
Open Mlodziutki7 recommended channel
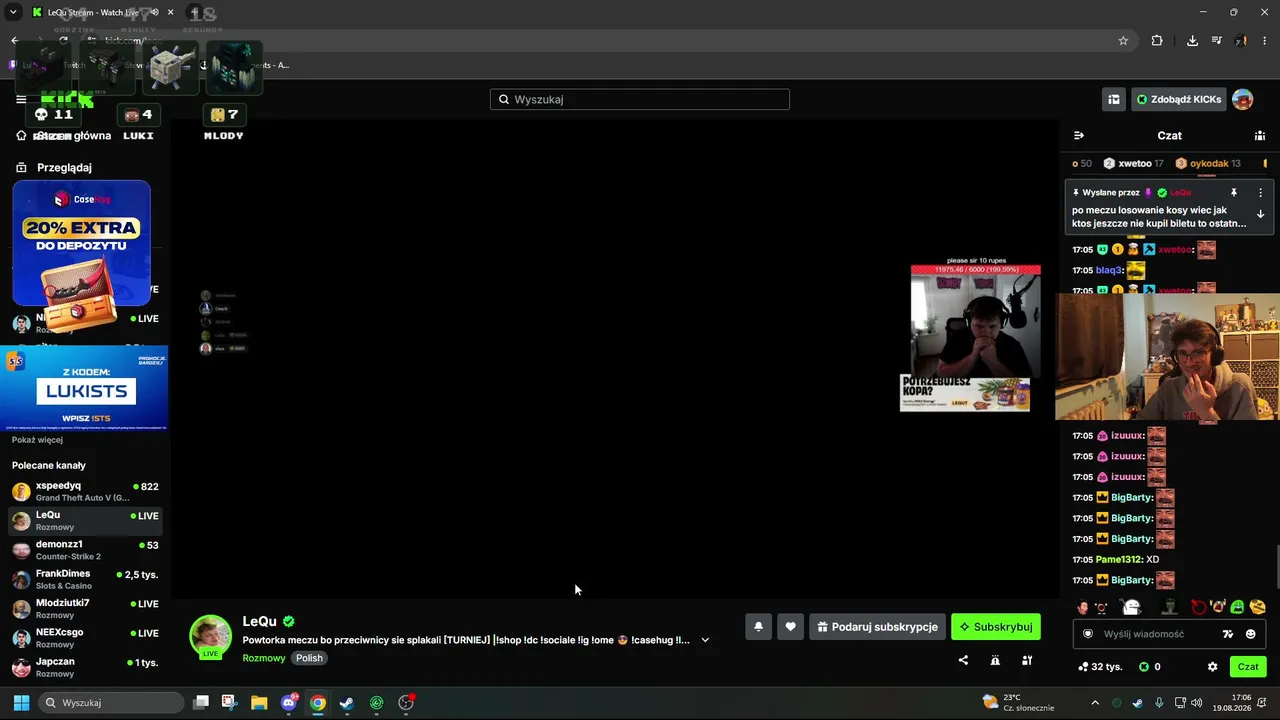[x=85, y=608]
